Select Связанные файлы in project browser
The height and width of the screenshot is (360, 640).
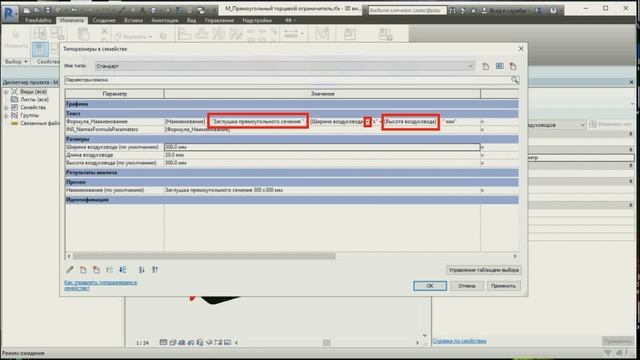click(40, 123)
